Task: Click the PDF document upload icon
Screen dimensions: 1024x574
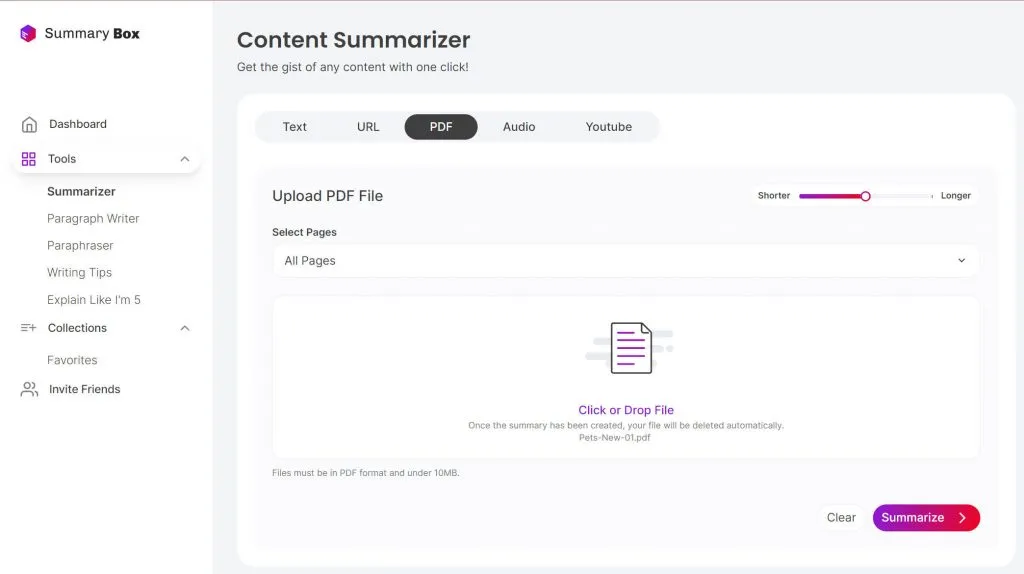Action: click(x=631, y=348)
